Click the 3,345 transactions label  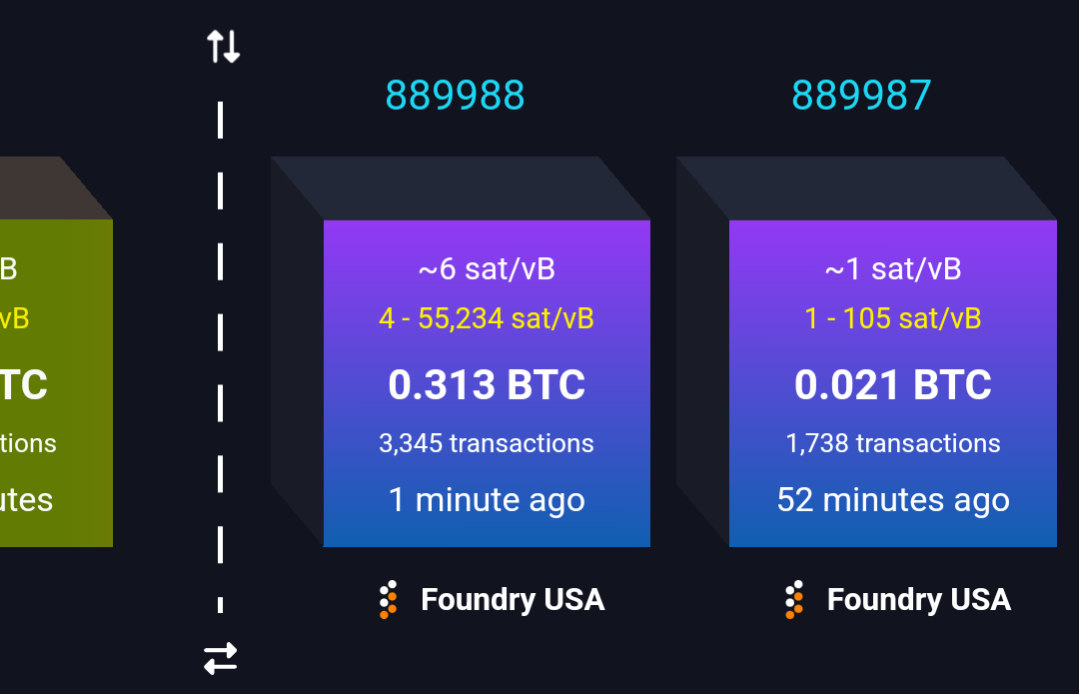pyautogui.click(x=487, y=444)
